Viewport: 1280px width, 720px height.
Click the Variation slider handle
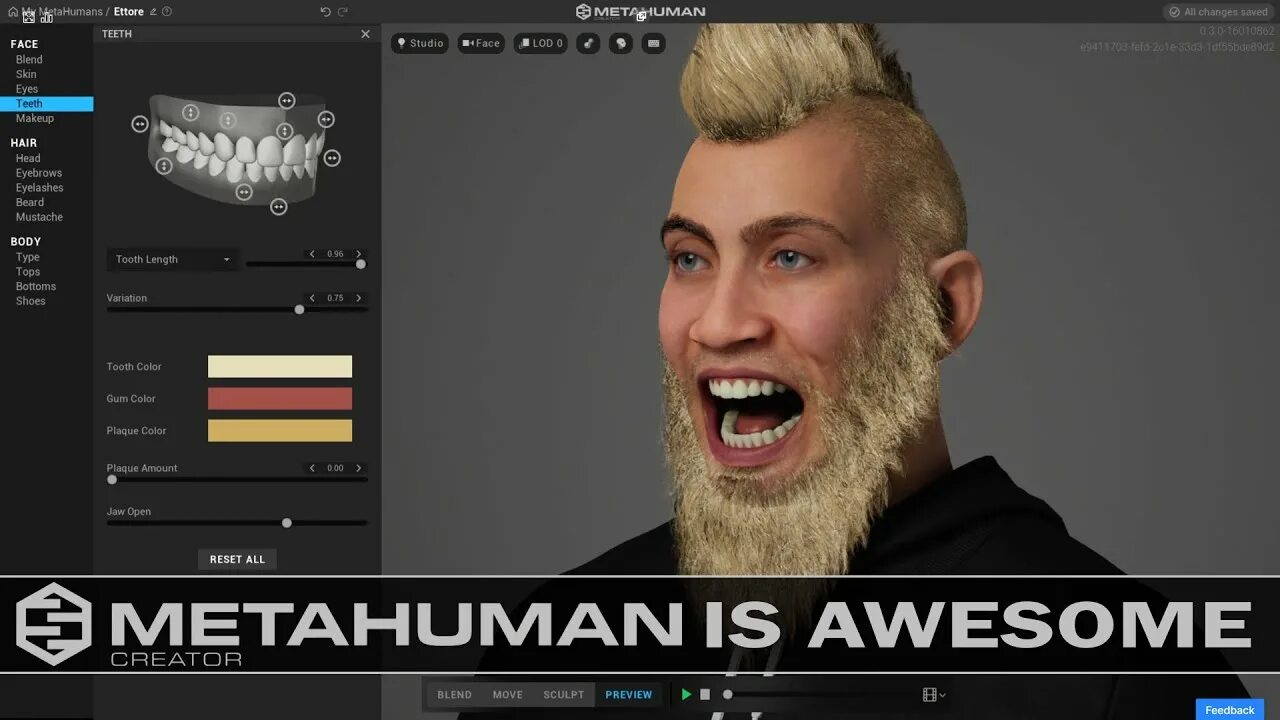[299, 309]
